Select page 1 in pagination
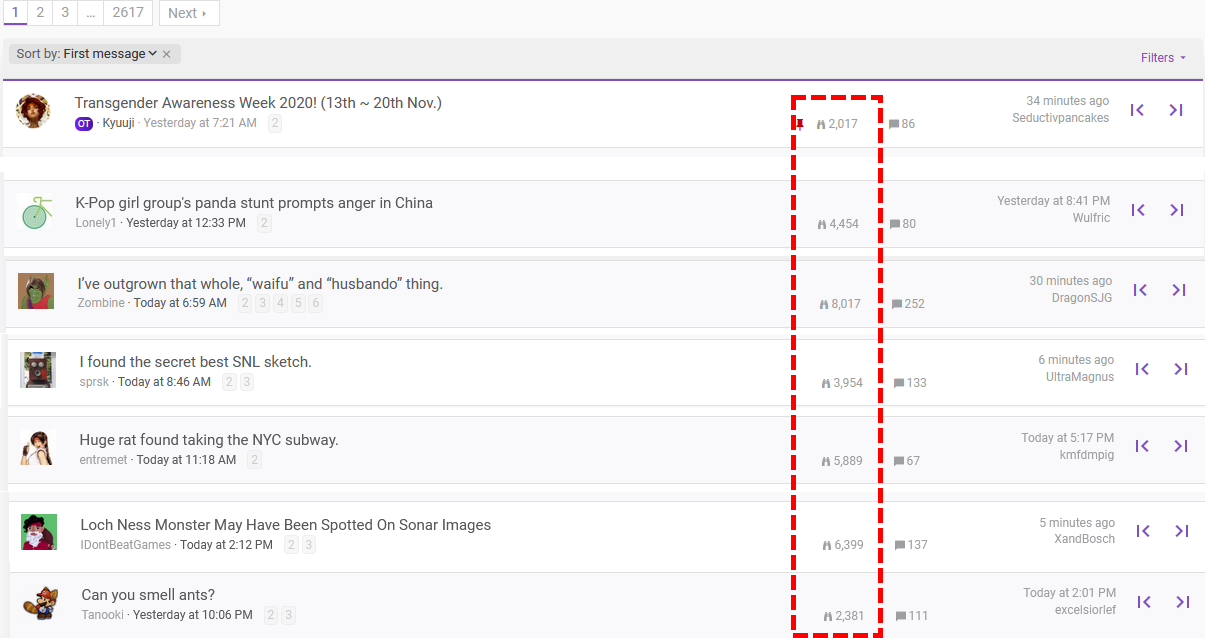The width and height of the screenshot is (1205, 638). click(15, 13)
